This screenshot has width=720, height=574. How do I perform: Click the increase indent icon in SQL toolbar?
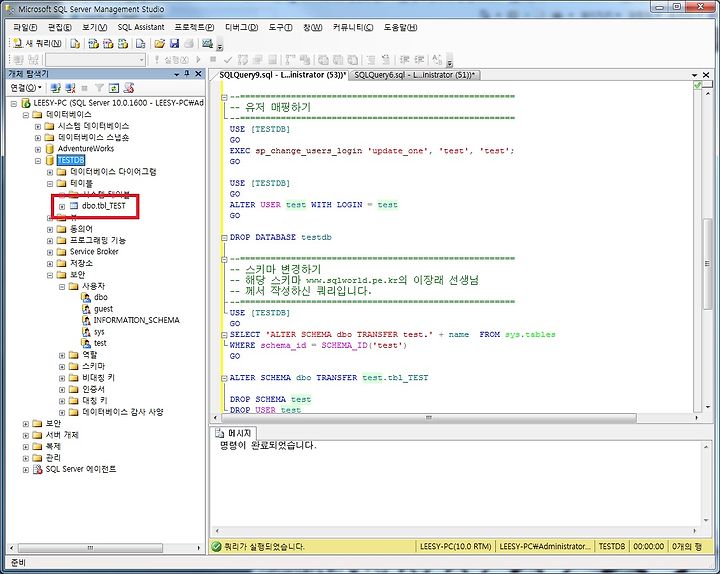(x=419, y=60)
